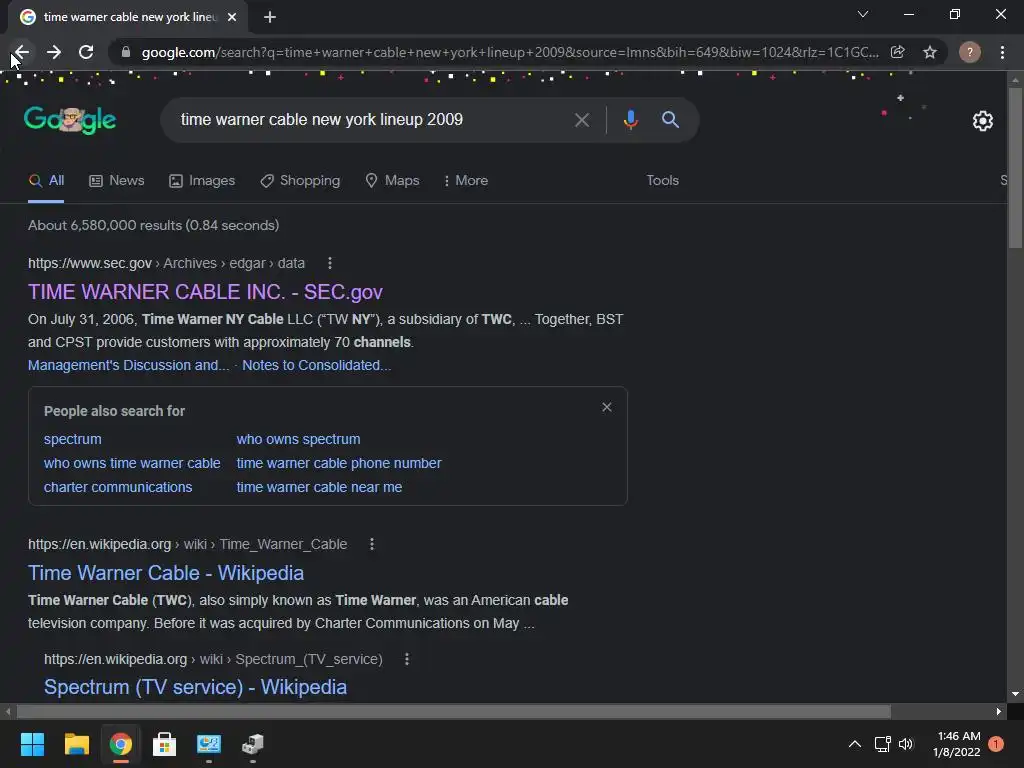Image resolution: width=1024 pixels, height=768 pixels.
Task: Submit search with the magnifier icon
Action: tap(670, 120)
